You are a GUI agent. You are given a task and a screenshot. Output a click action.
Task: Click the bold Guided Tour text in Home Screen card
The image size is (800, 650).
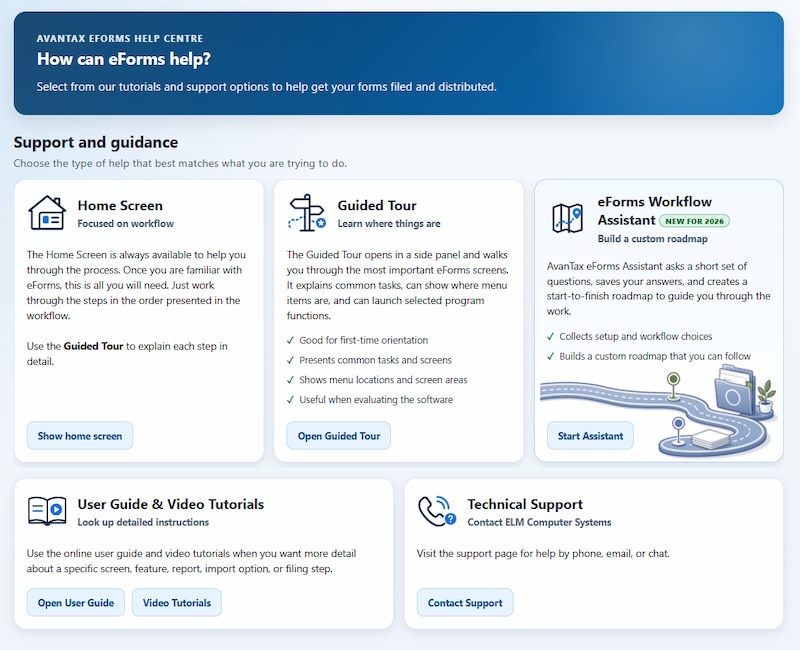click(x=93, y=346)
